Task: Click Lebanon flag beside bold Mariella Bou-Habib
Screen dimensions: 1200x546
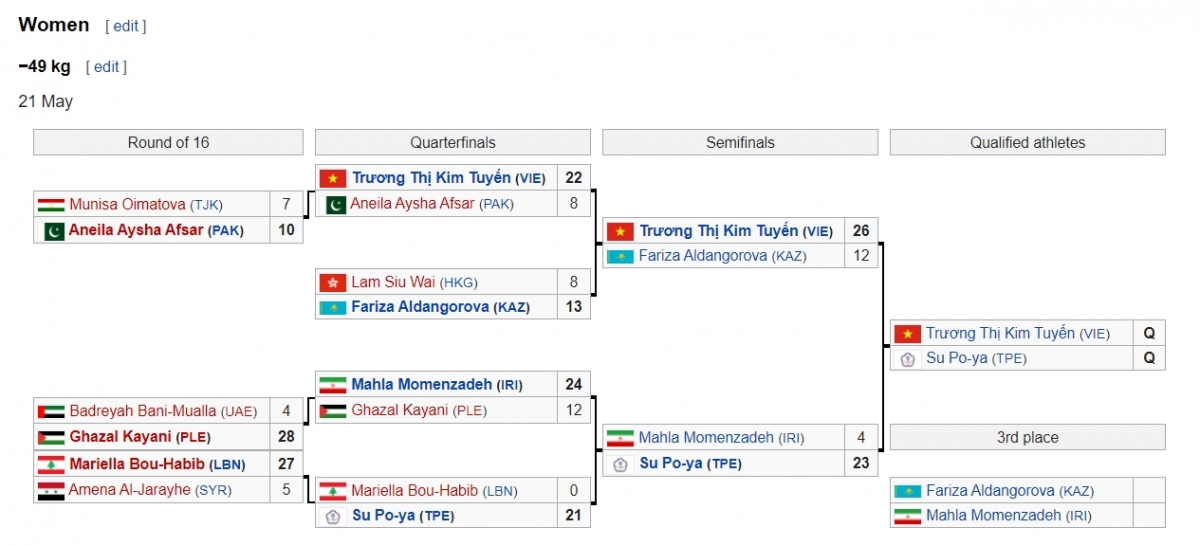Action: coord(50,464)
